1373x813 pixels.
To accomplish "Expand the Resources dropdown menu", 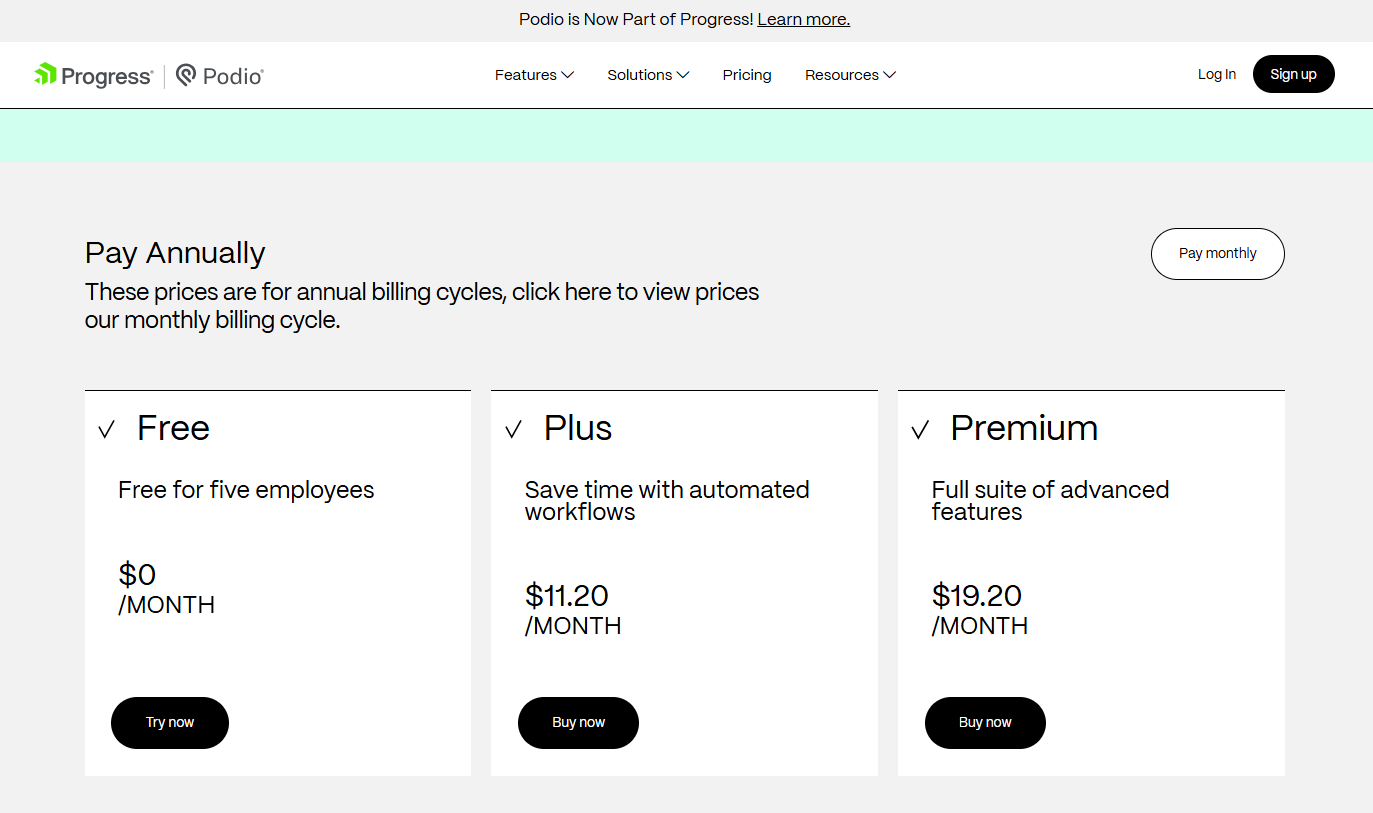I will [x=850, y=75].
